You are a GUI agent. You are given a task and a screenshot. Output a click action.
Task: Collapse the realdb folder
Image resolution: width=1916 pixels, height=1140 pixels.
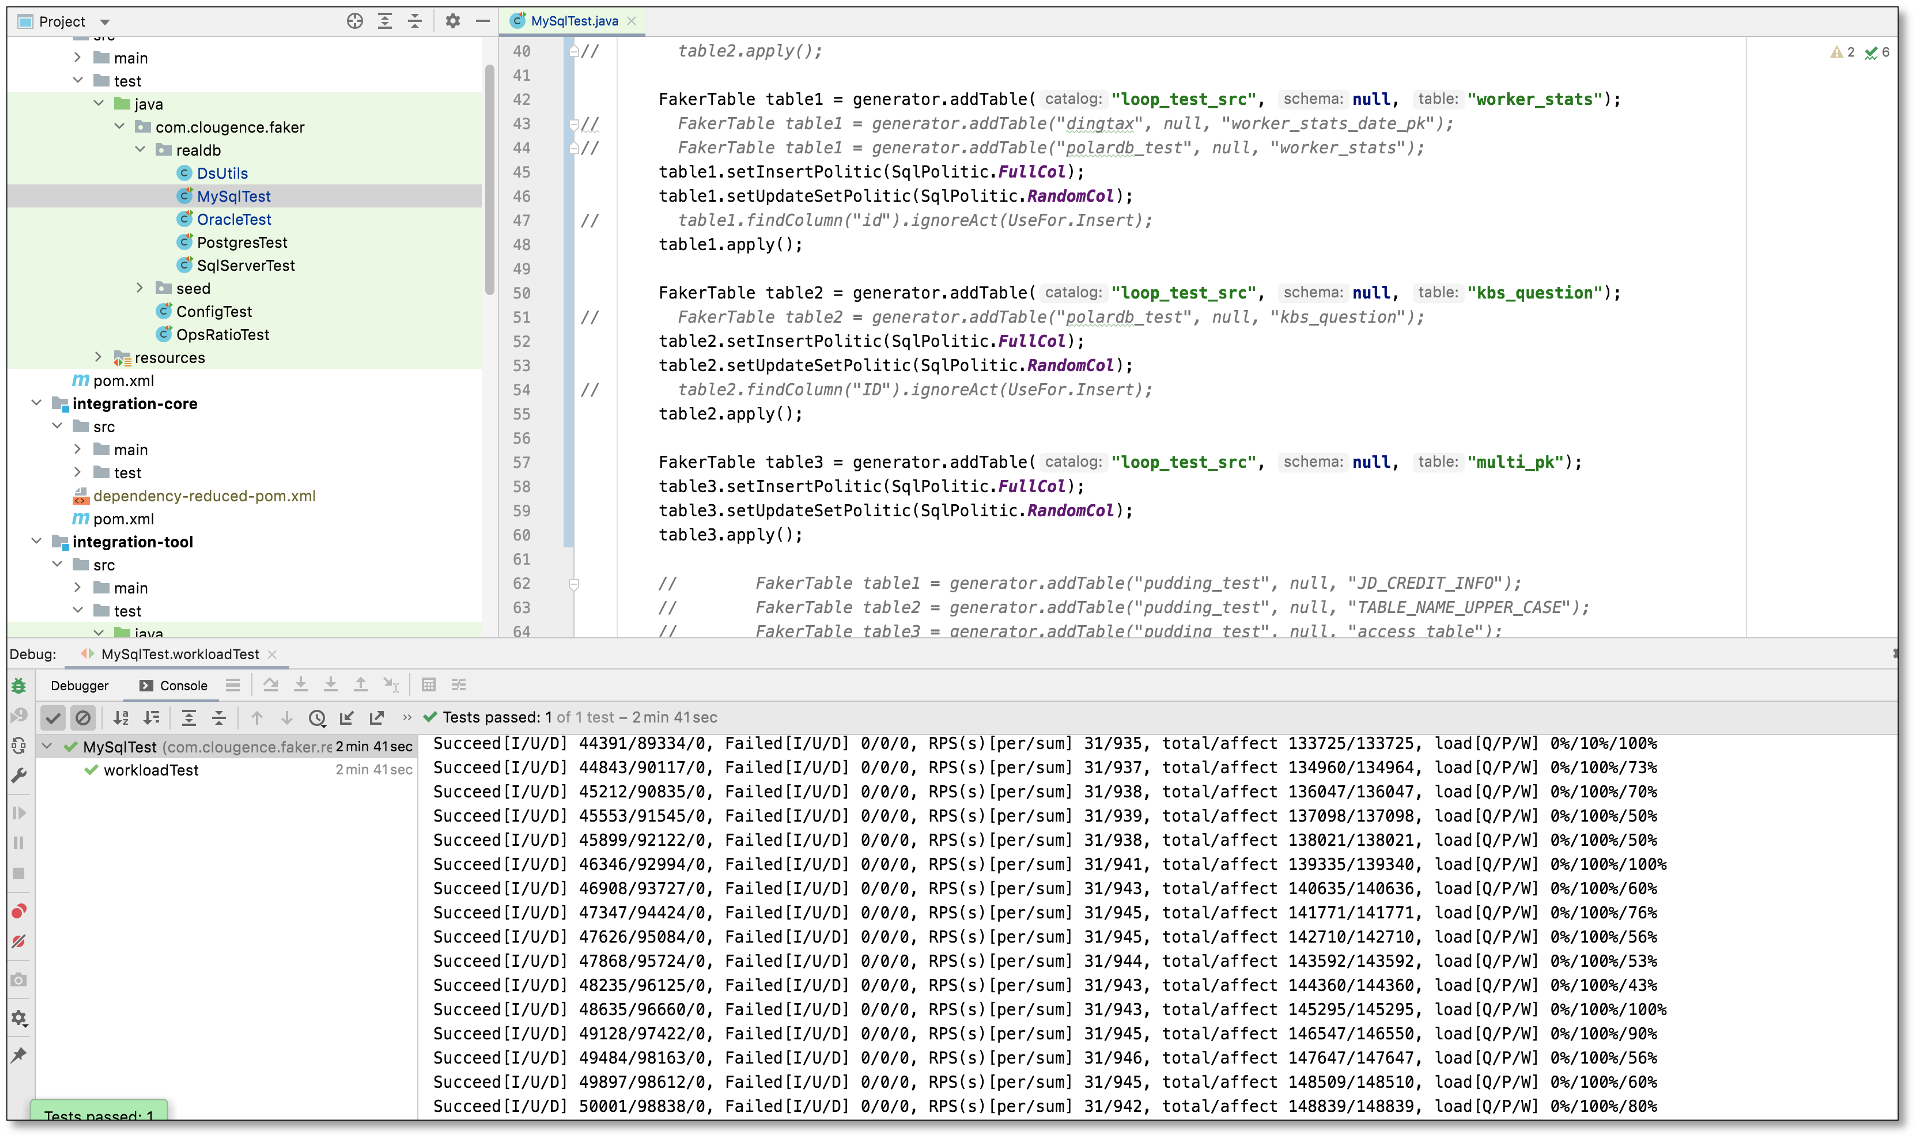pyautogui.click(x=140, y=150)
